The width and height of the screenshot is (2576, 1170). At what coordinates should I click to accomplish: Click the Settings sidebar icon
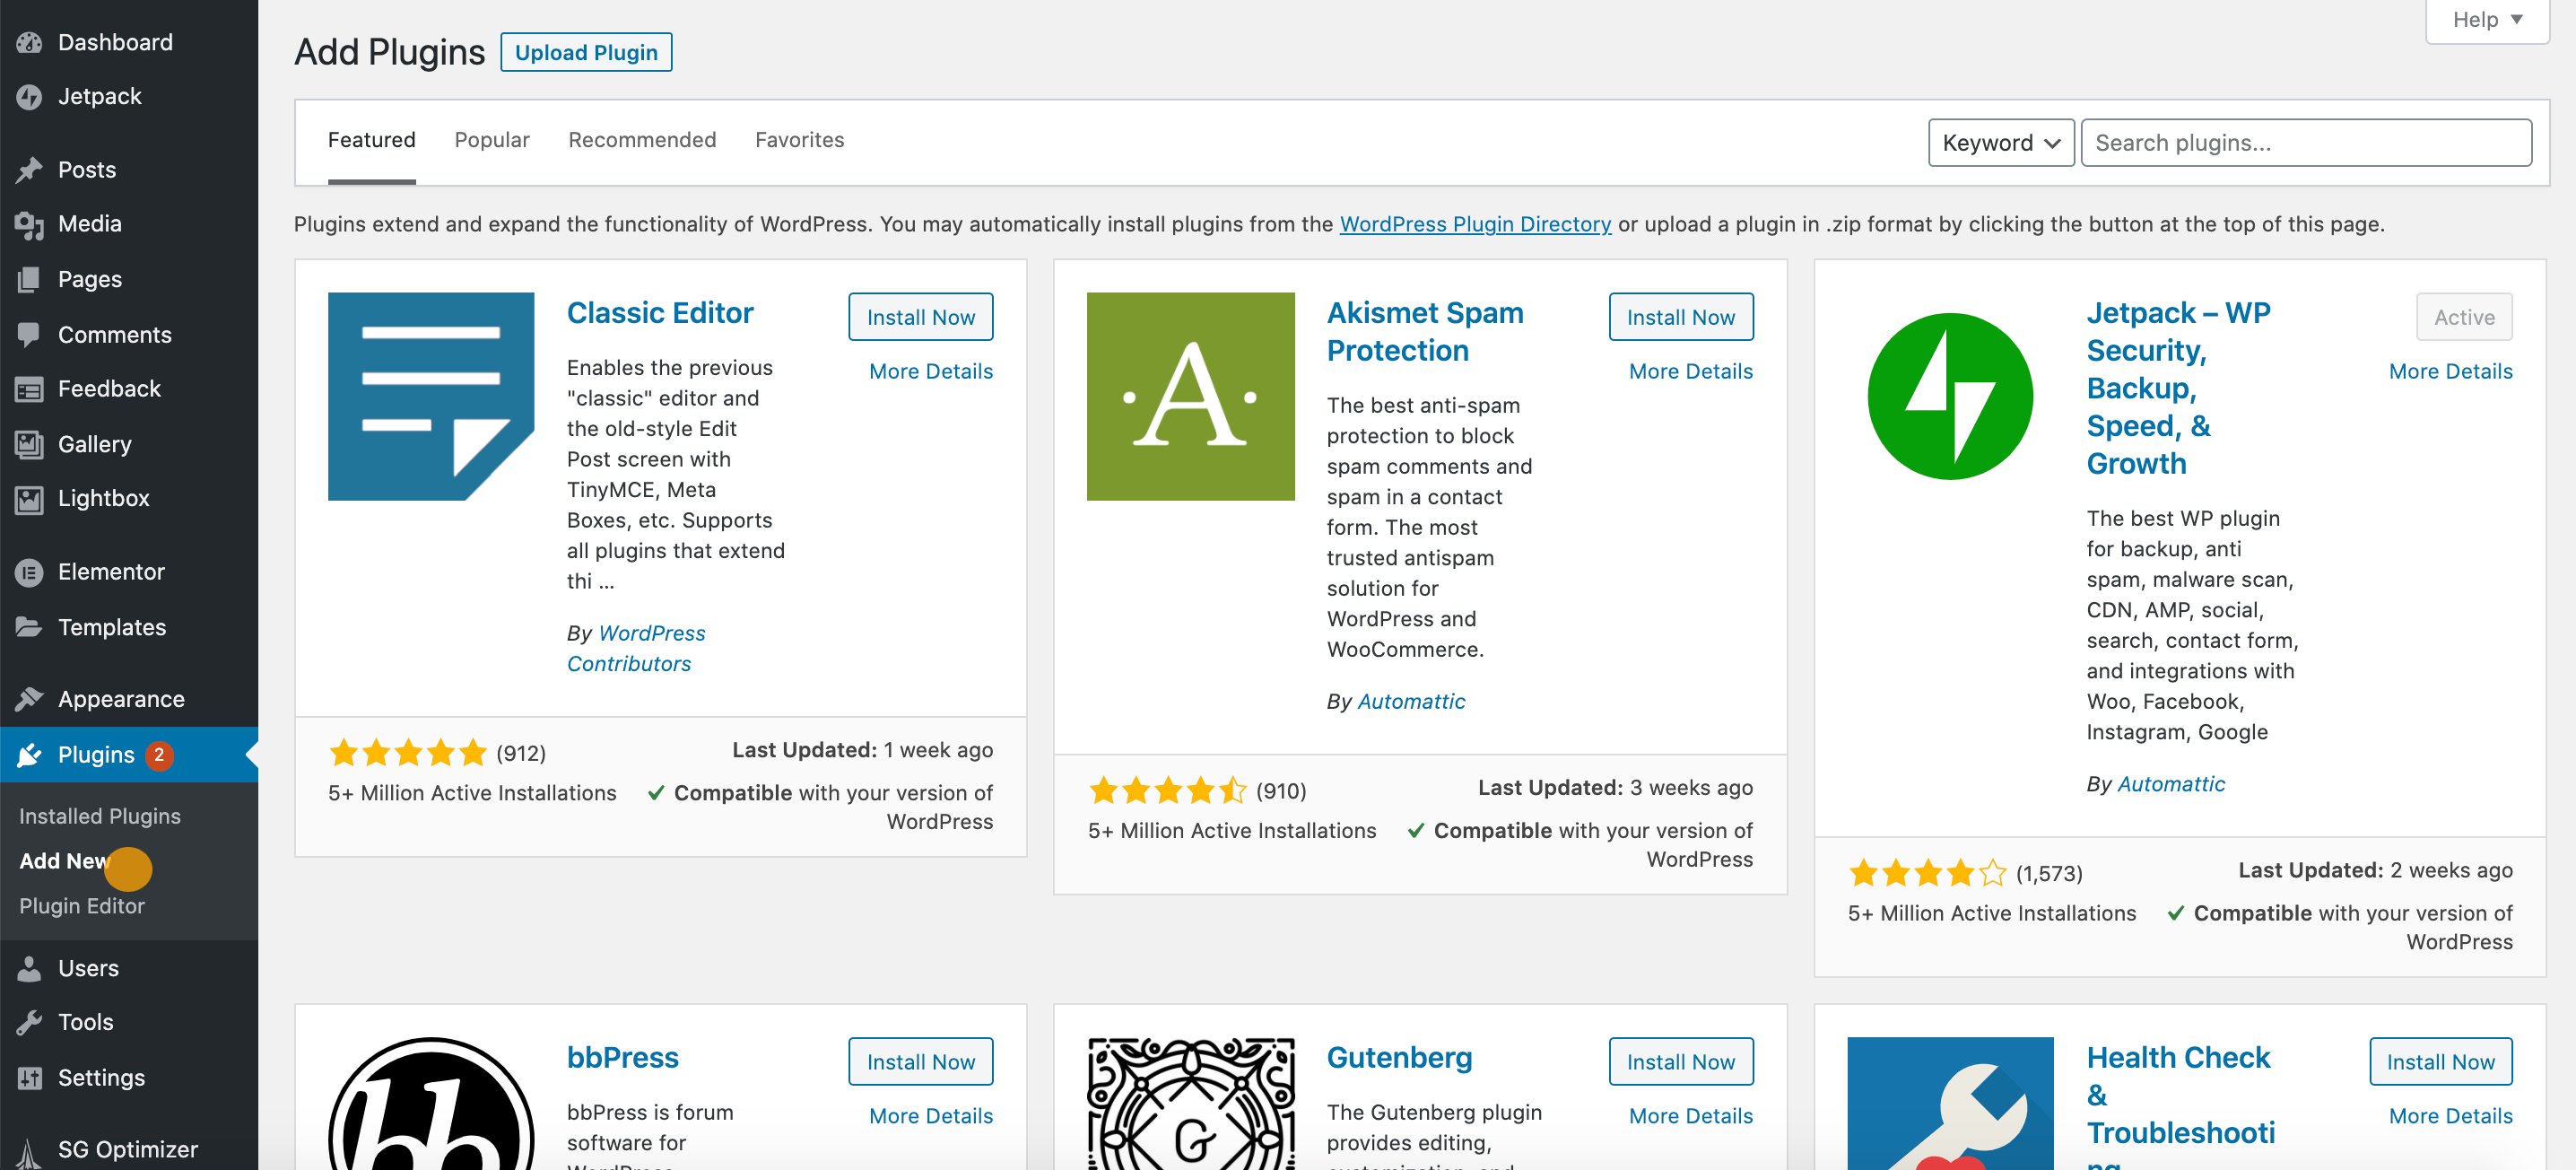click(x=29, y=1078)
